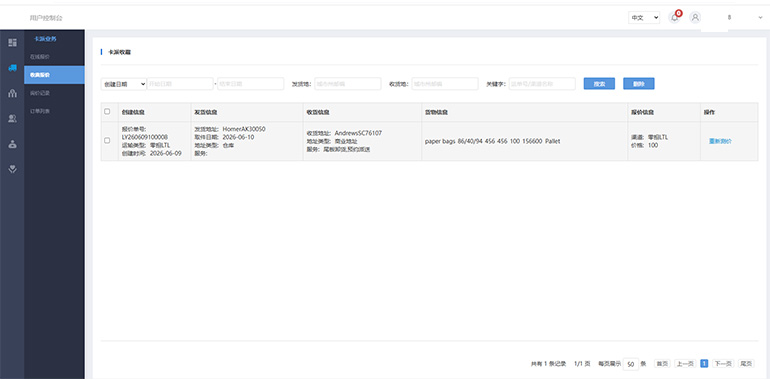Focus the start date input field
Image resolution: width=770 pixels, height=380 pixels.
point(180,84)
